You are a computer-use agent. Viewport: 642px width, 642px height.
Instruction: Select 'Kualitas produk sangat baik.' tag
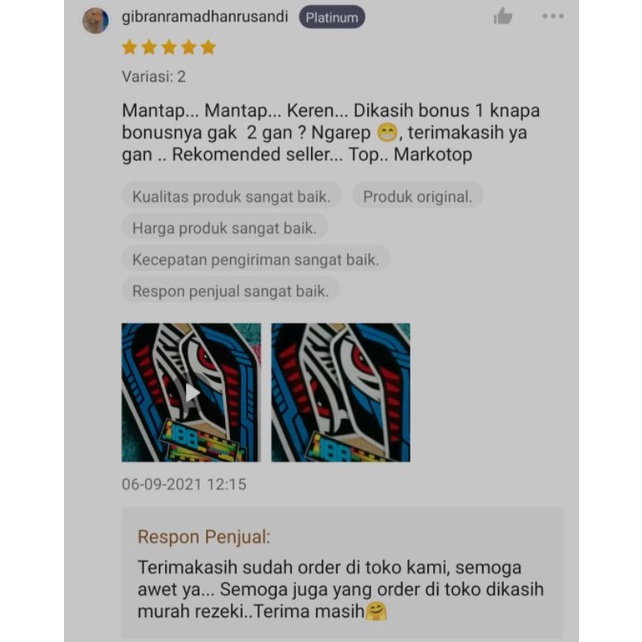pos(231,197)
